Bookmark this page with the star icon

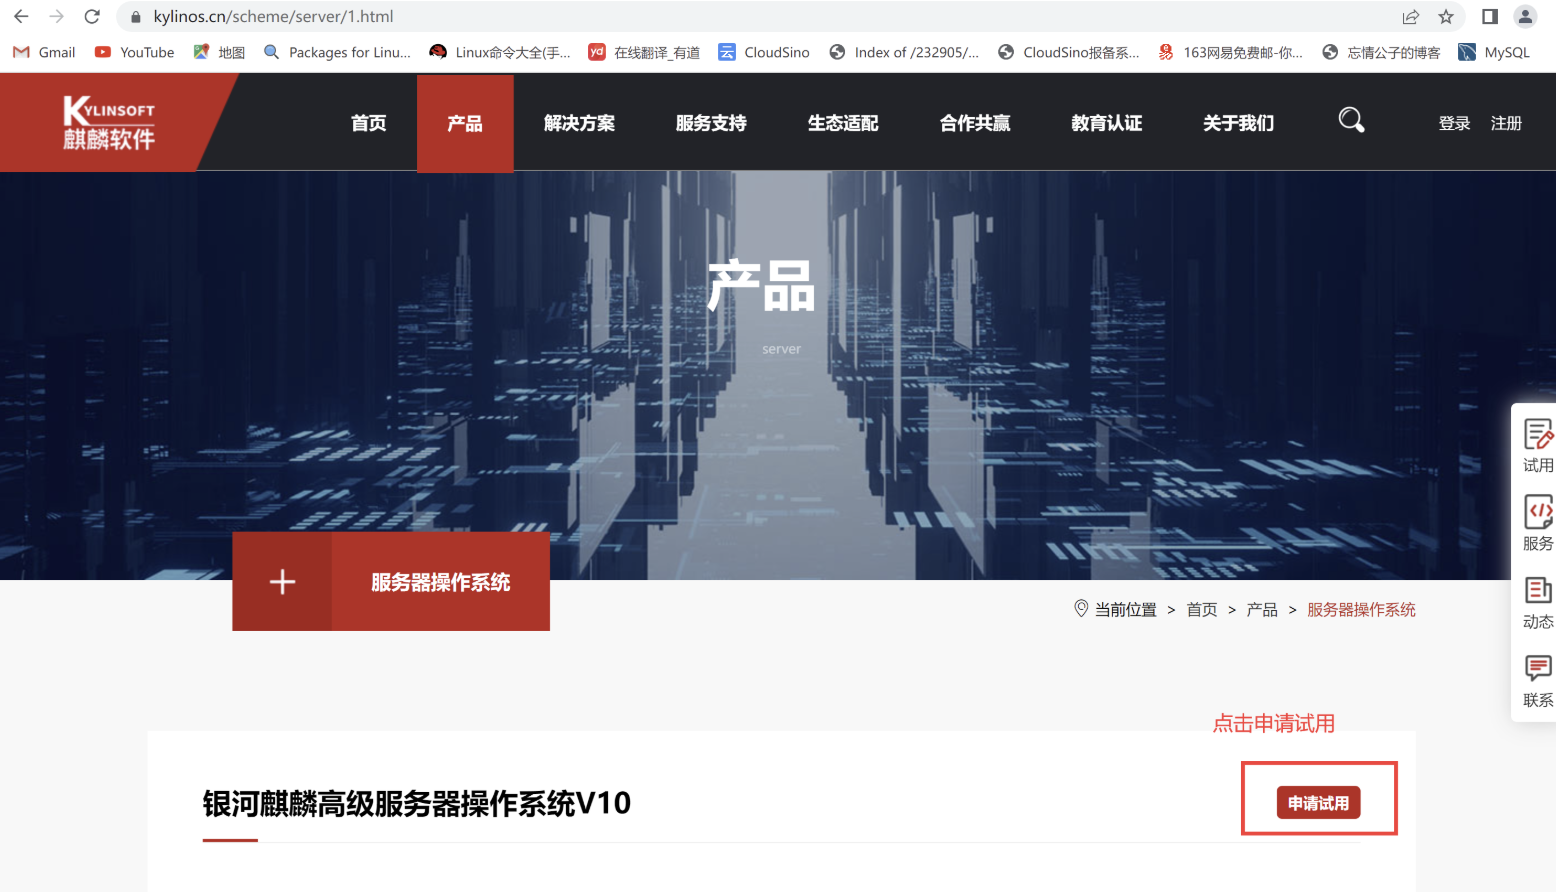tap(1446, 16)
